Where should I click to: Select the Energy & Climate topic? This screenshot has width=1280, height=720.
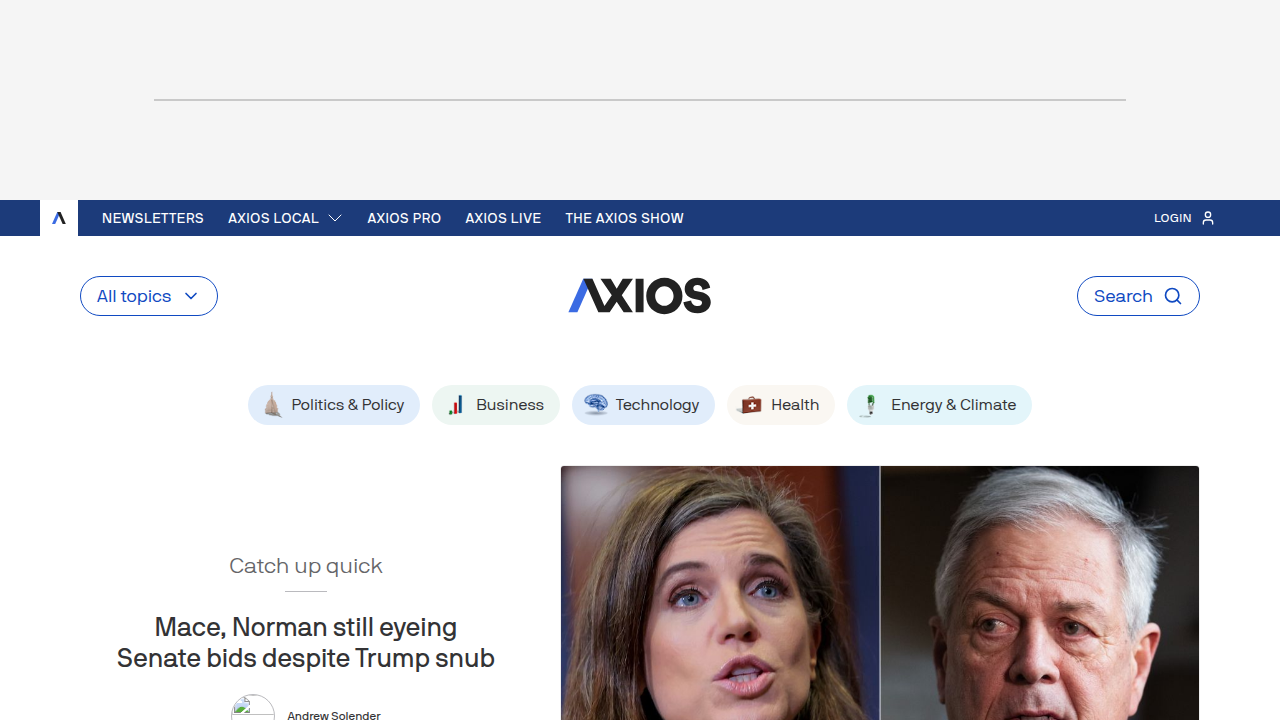[939, 405]
